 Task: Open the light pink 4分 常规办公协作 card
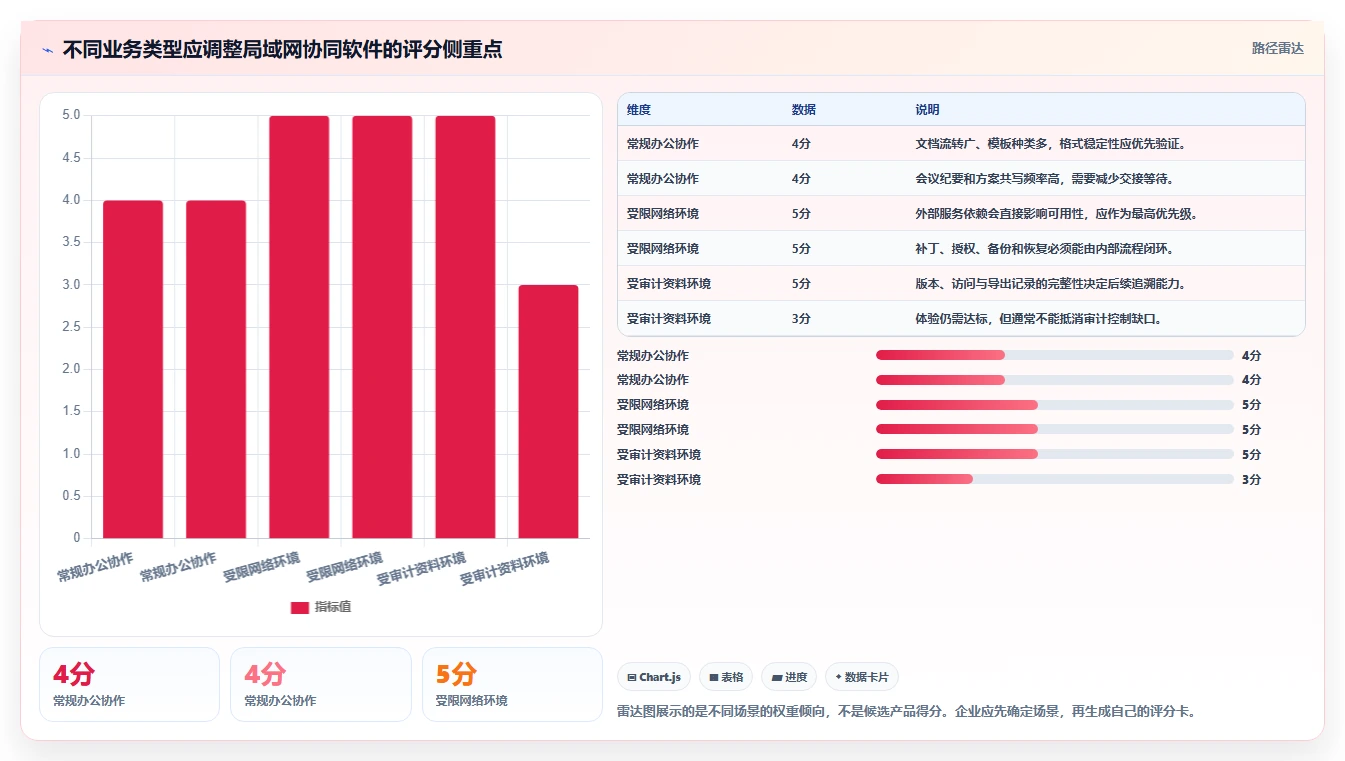click(321, 684)
